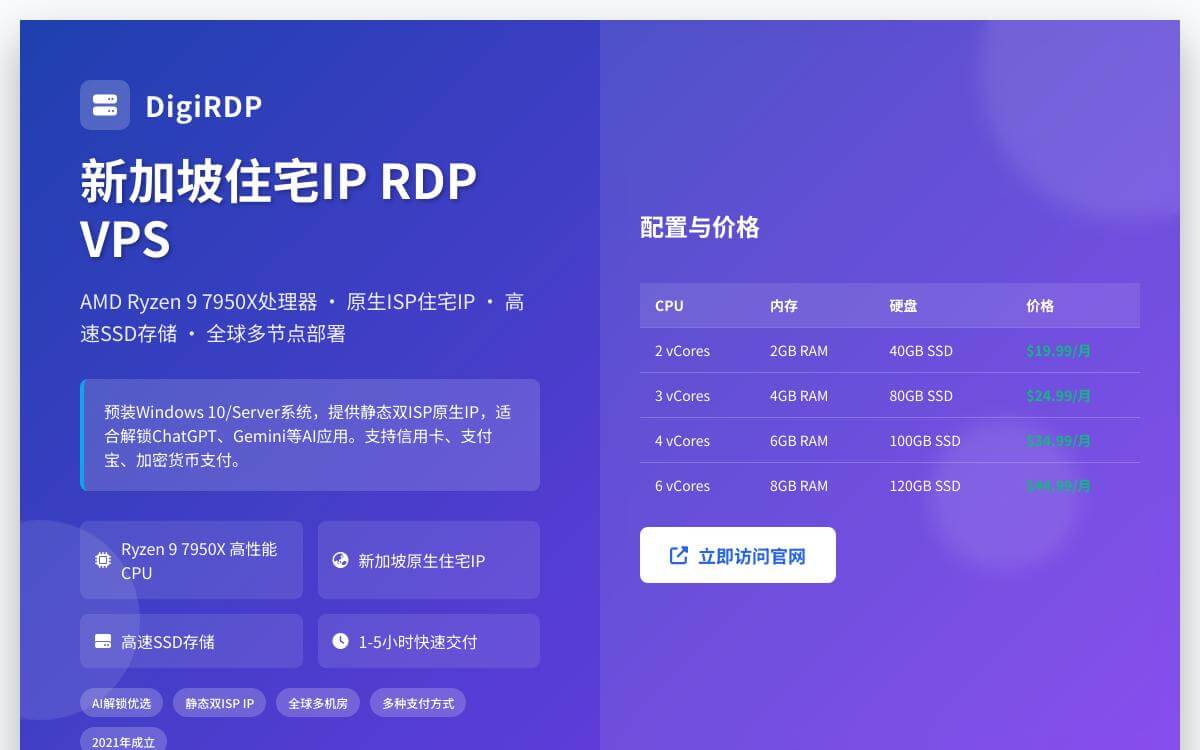The width and height of the screenshot is (1200, 750).
Task: Click the CPU chip icon on Ryzen 9 card
Action: coord(101,560)
